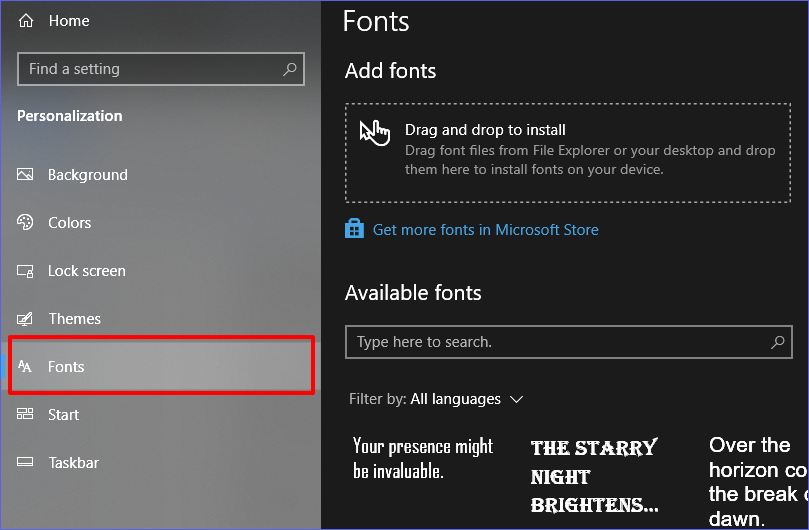Open Taskbar settings
809x530 pixels.
(x=73, y=462)
